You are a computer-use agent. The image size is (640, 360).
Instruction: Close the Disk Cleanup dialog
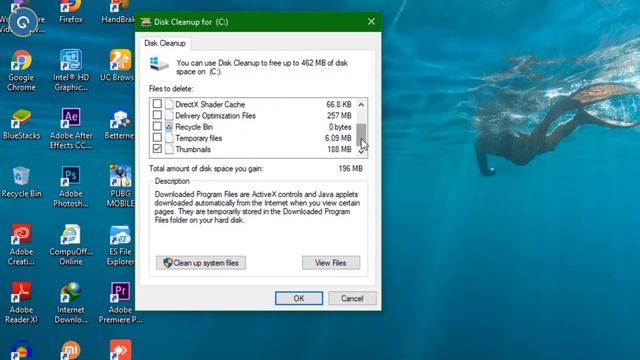371,22
